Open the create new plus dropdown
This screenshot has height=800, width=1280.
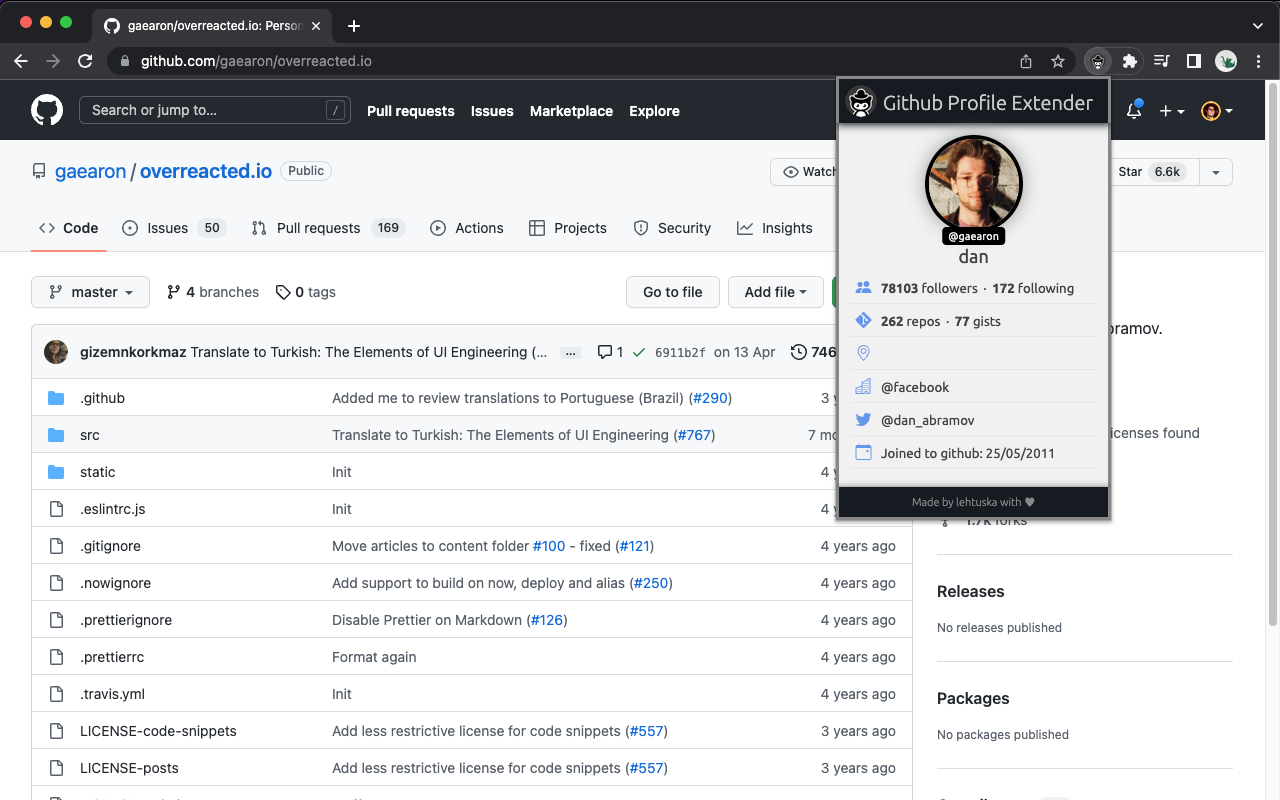click(x=1172, y=111)
